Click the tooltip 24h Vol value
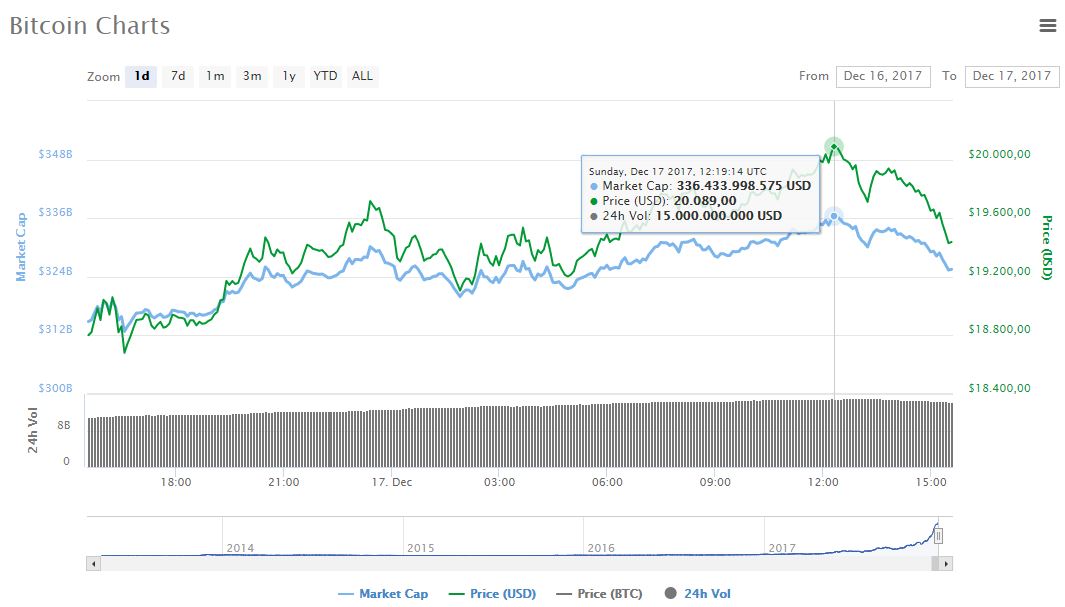Viewport: 1065px width, 607px height. click(x=719, y=216)
